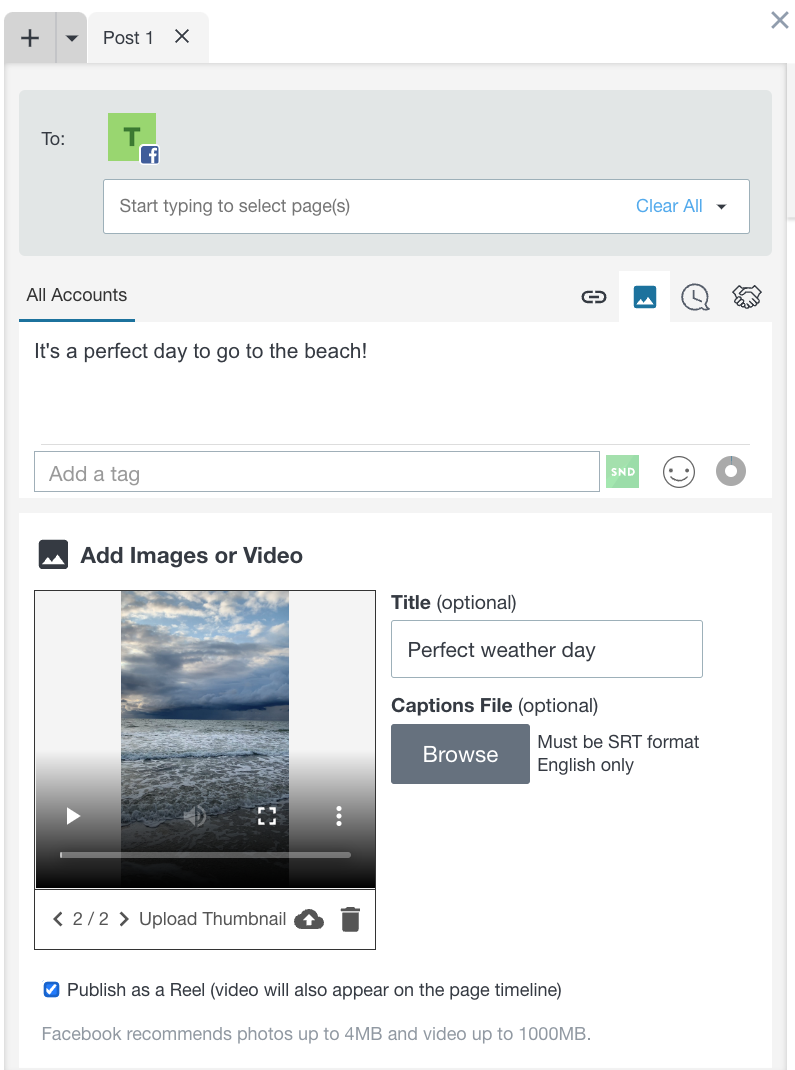Open the video more options menu
Image resolution: width=795 pixels, height=1070 pixels.
point(338,816)
